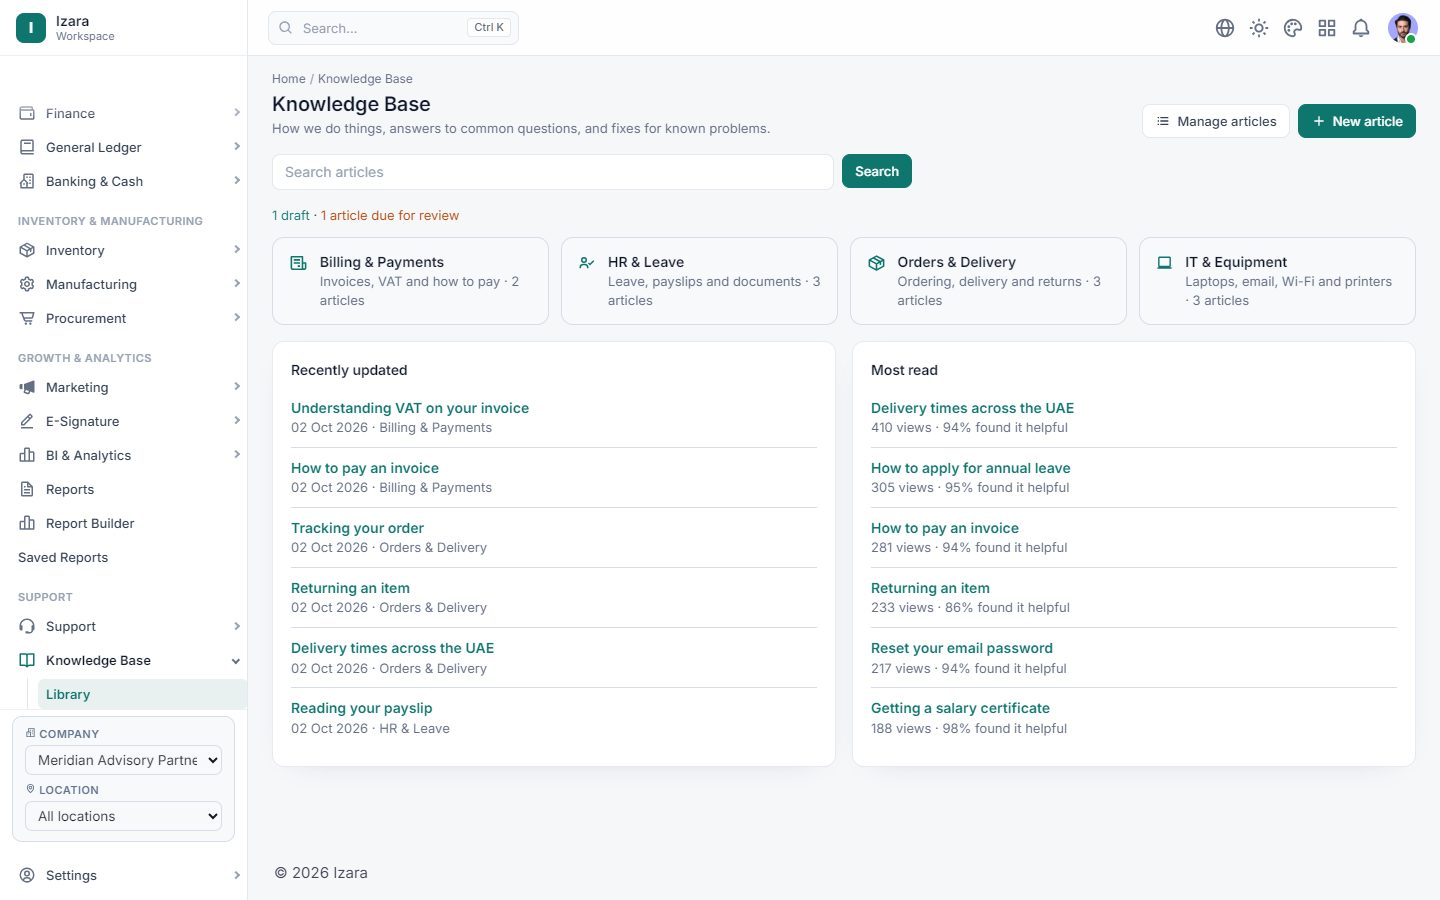Click the Izara workspace logo icon
This screenshot has height=900, width=1440.
click(31, 28)
